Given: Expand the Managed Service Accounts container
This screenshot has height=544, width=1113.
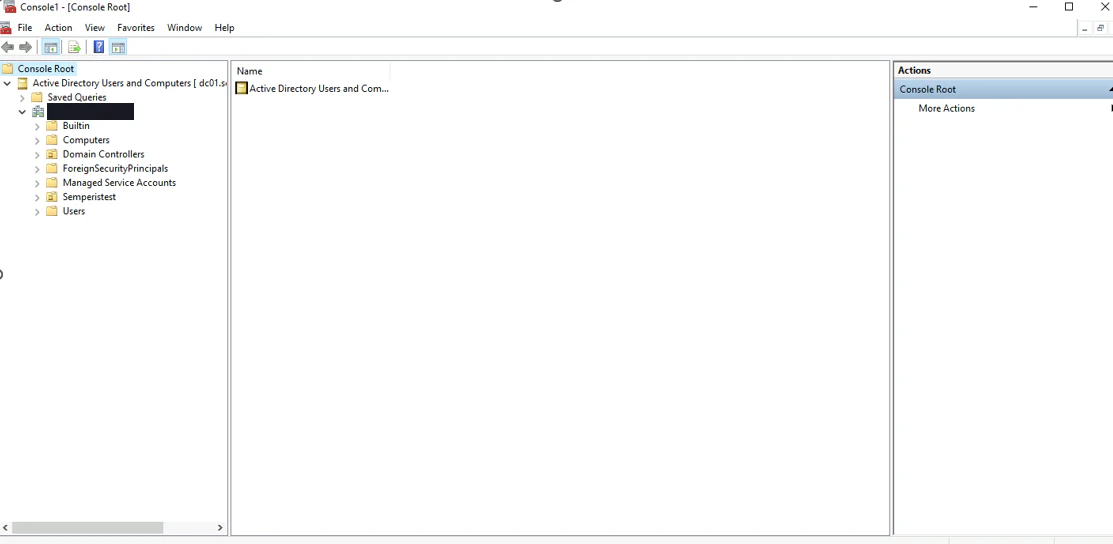Looking at the screenshot, I should [37, 183].
